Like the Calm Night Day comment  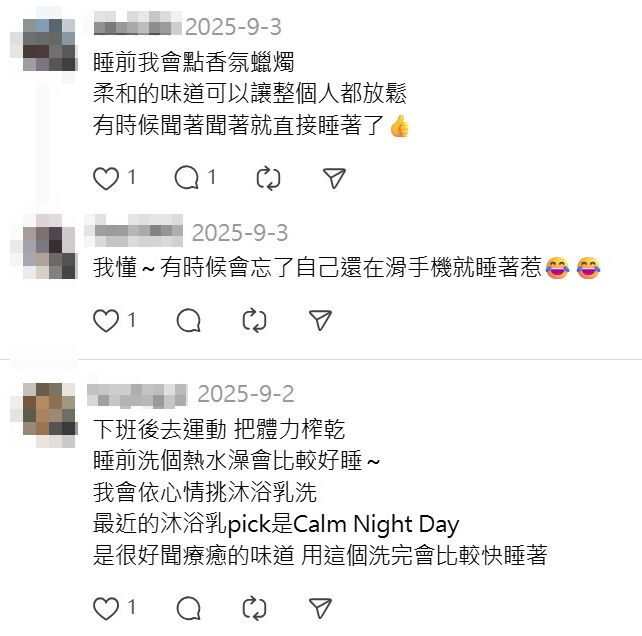tap(106, 608)
